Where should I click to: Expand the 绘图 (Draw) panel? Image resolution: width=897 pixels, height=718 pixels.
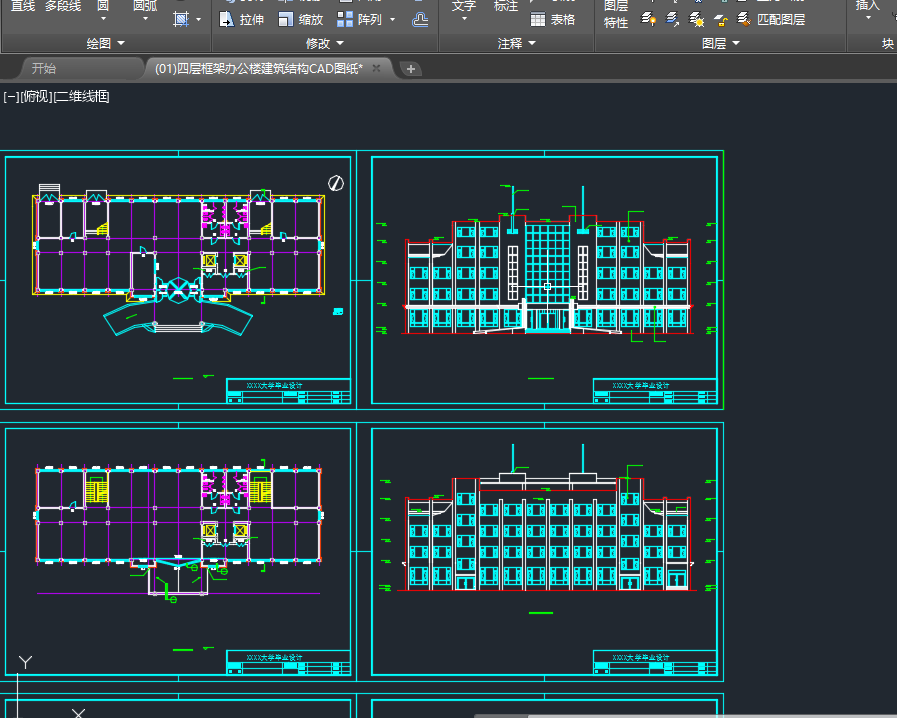point(106,43)
